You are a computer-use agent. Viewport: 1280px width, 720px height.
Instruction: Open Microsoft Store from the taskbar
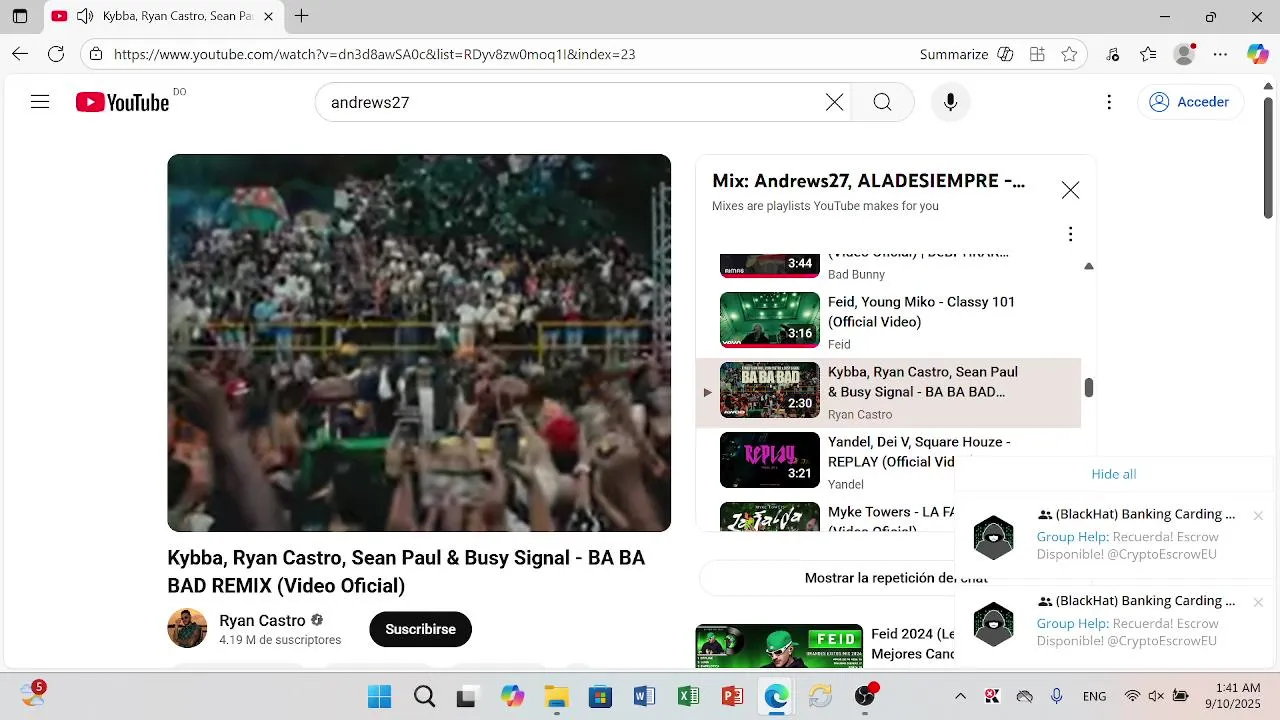tap(600, 696)
